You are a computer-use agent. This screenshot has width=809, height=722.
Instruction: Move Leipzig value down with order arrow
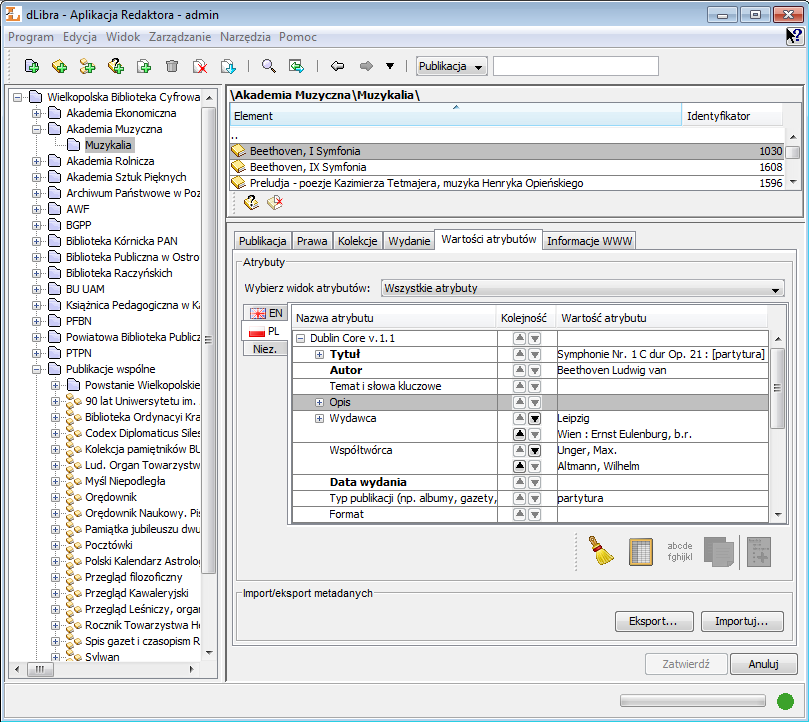[535, 419]
